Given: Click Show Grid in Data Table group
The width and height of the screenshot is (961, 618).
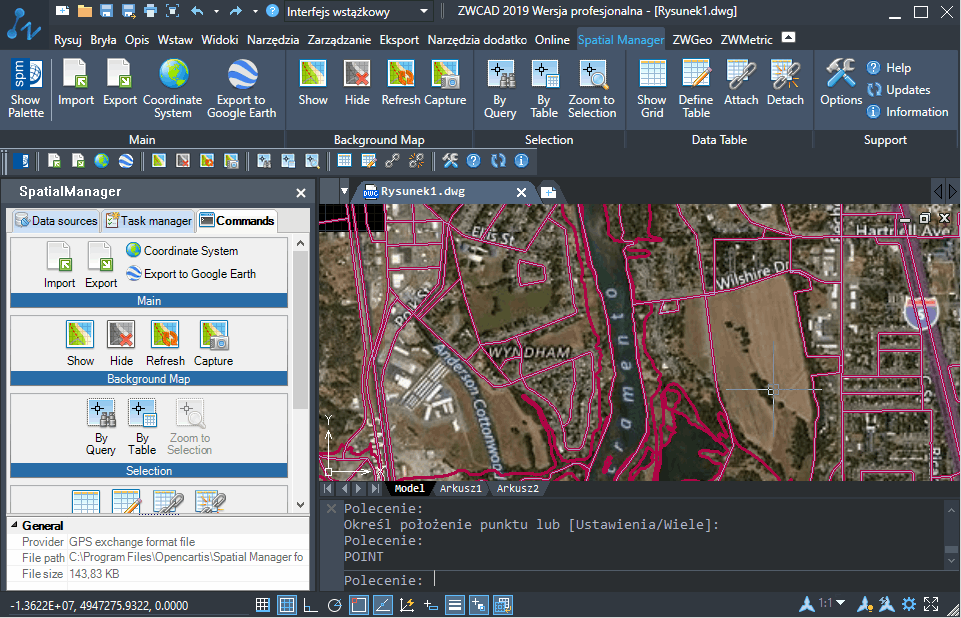Looking at the screenshot, I should pos(651,88).
